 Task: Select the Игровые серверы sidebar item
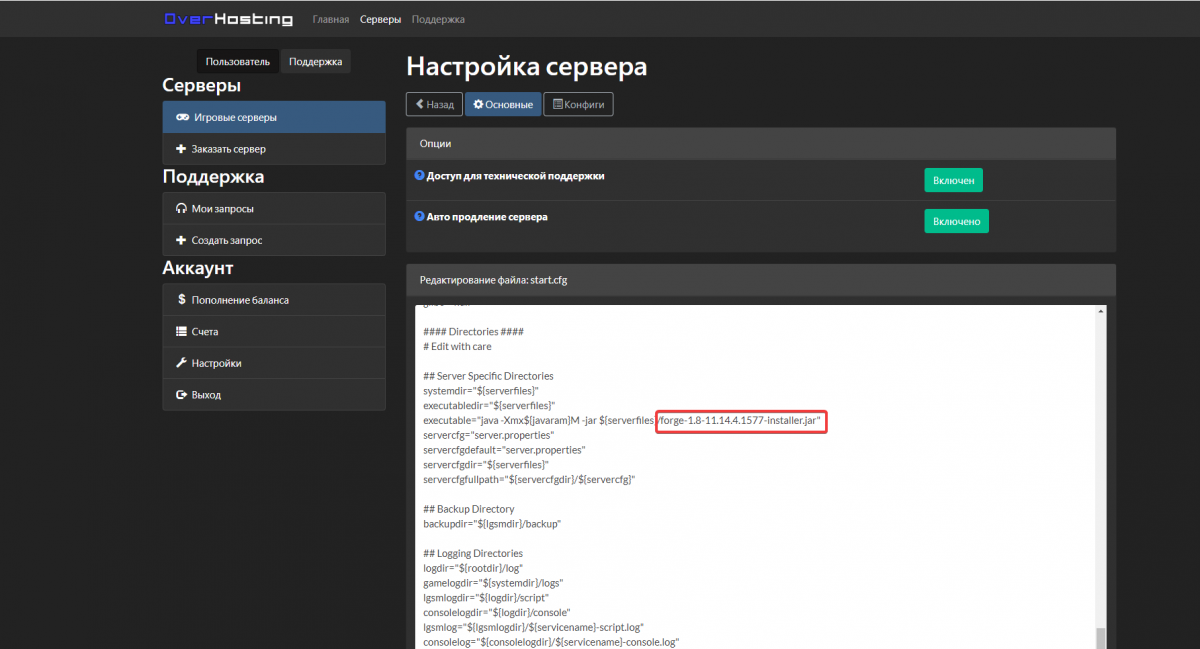(274, 117)
